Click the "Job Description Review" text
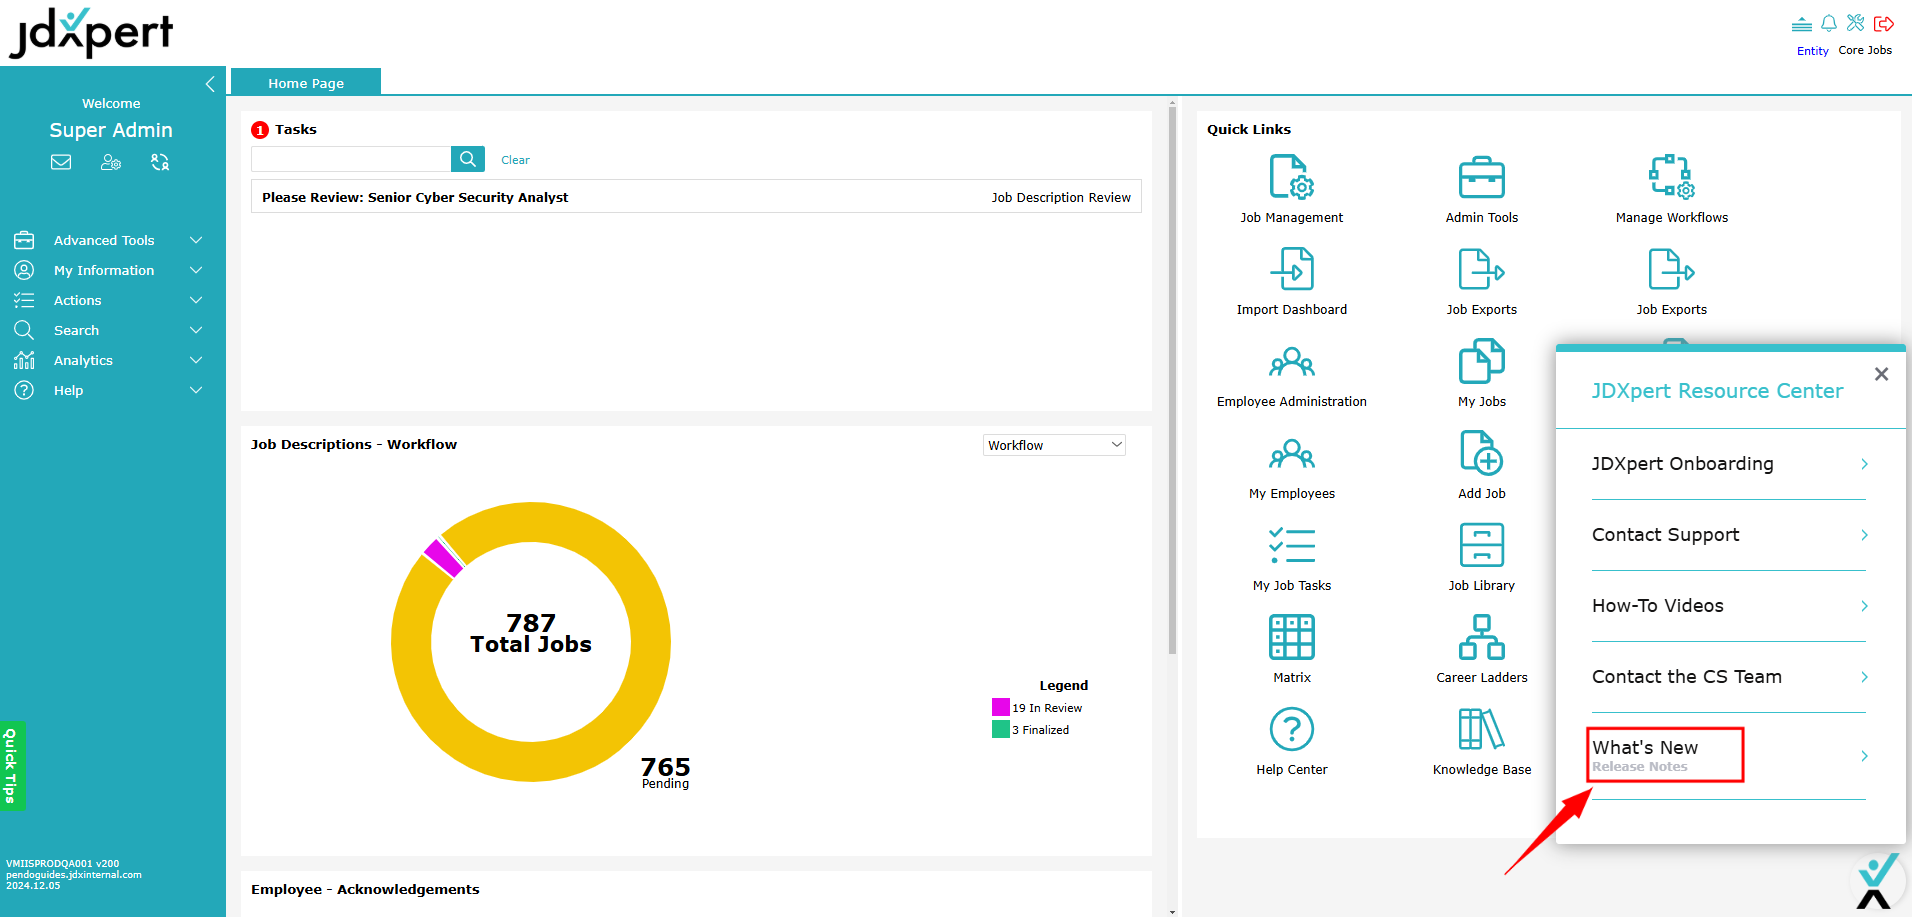This screenshot has width=1912, height=917. 1061,198
